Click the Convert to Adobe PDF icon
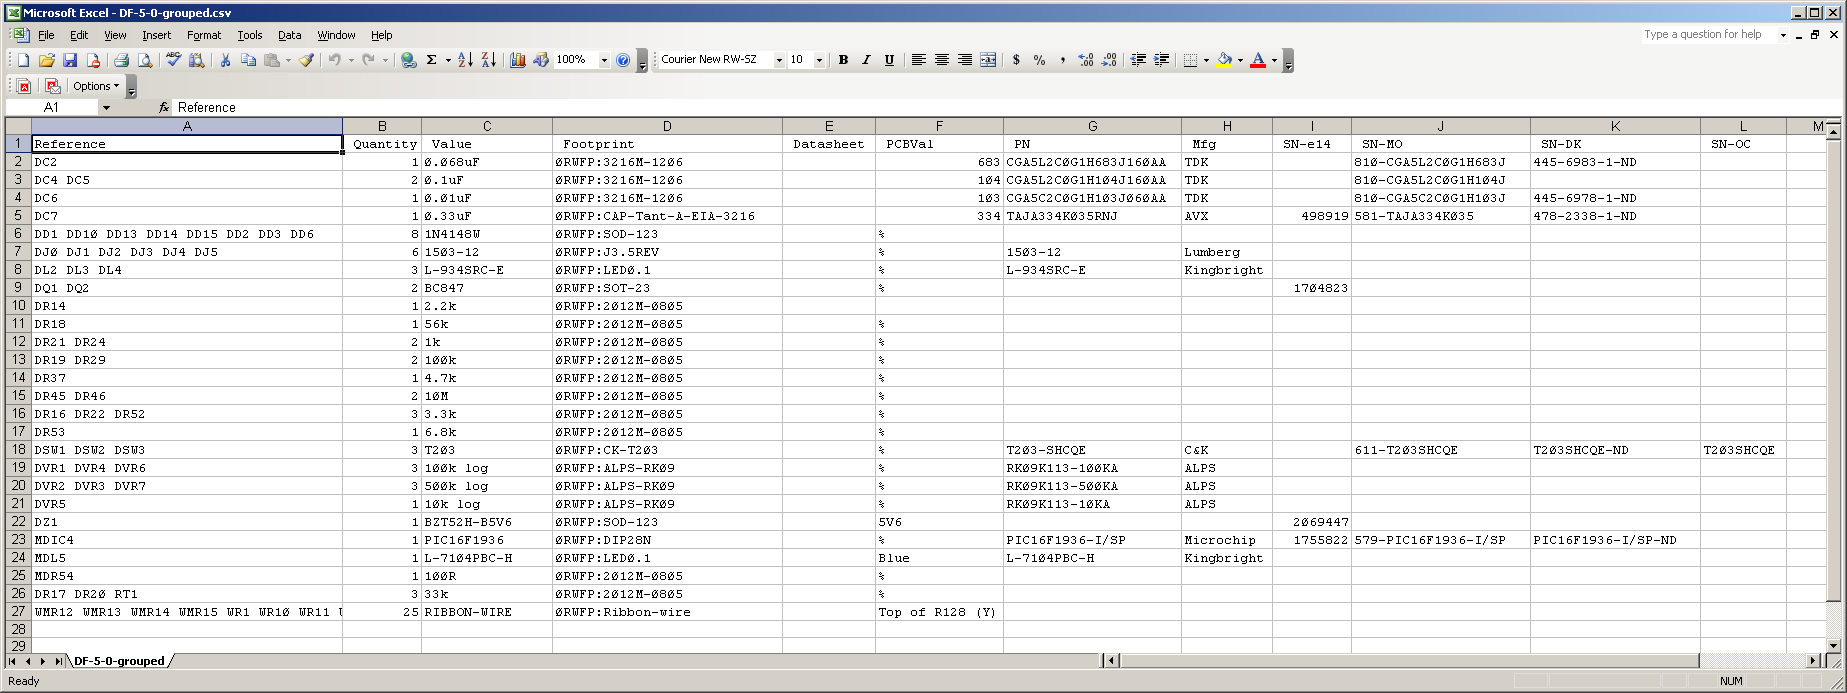 pyautogui.click(x=24, y=86)
